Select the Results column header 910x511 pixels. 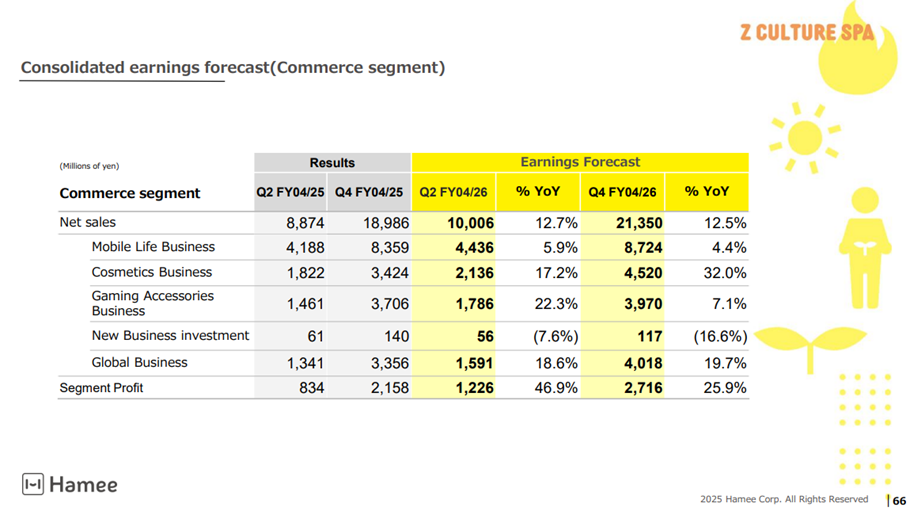coord(332,162)
